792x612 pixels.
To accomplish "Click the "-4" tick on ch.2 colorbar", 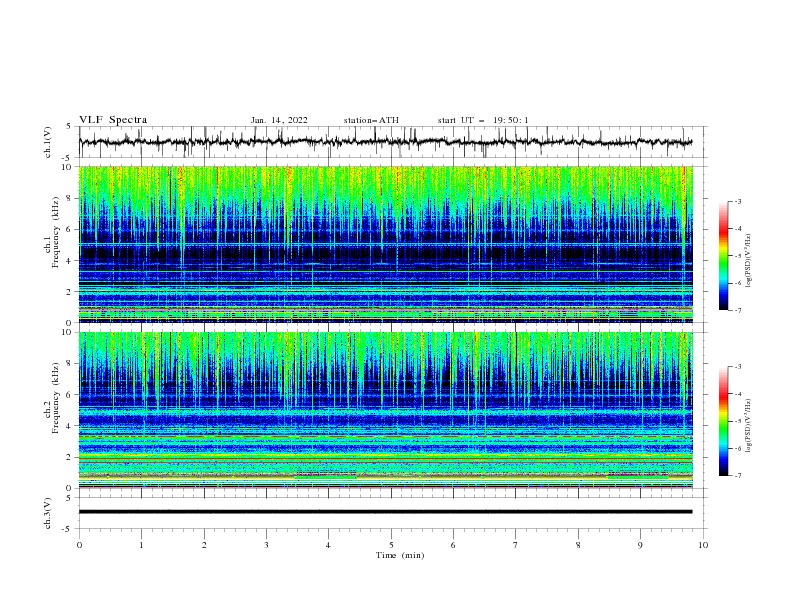I will coord(737,394).
